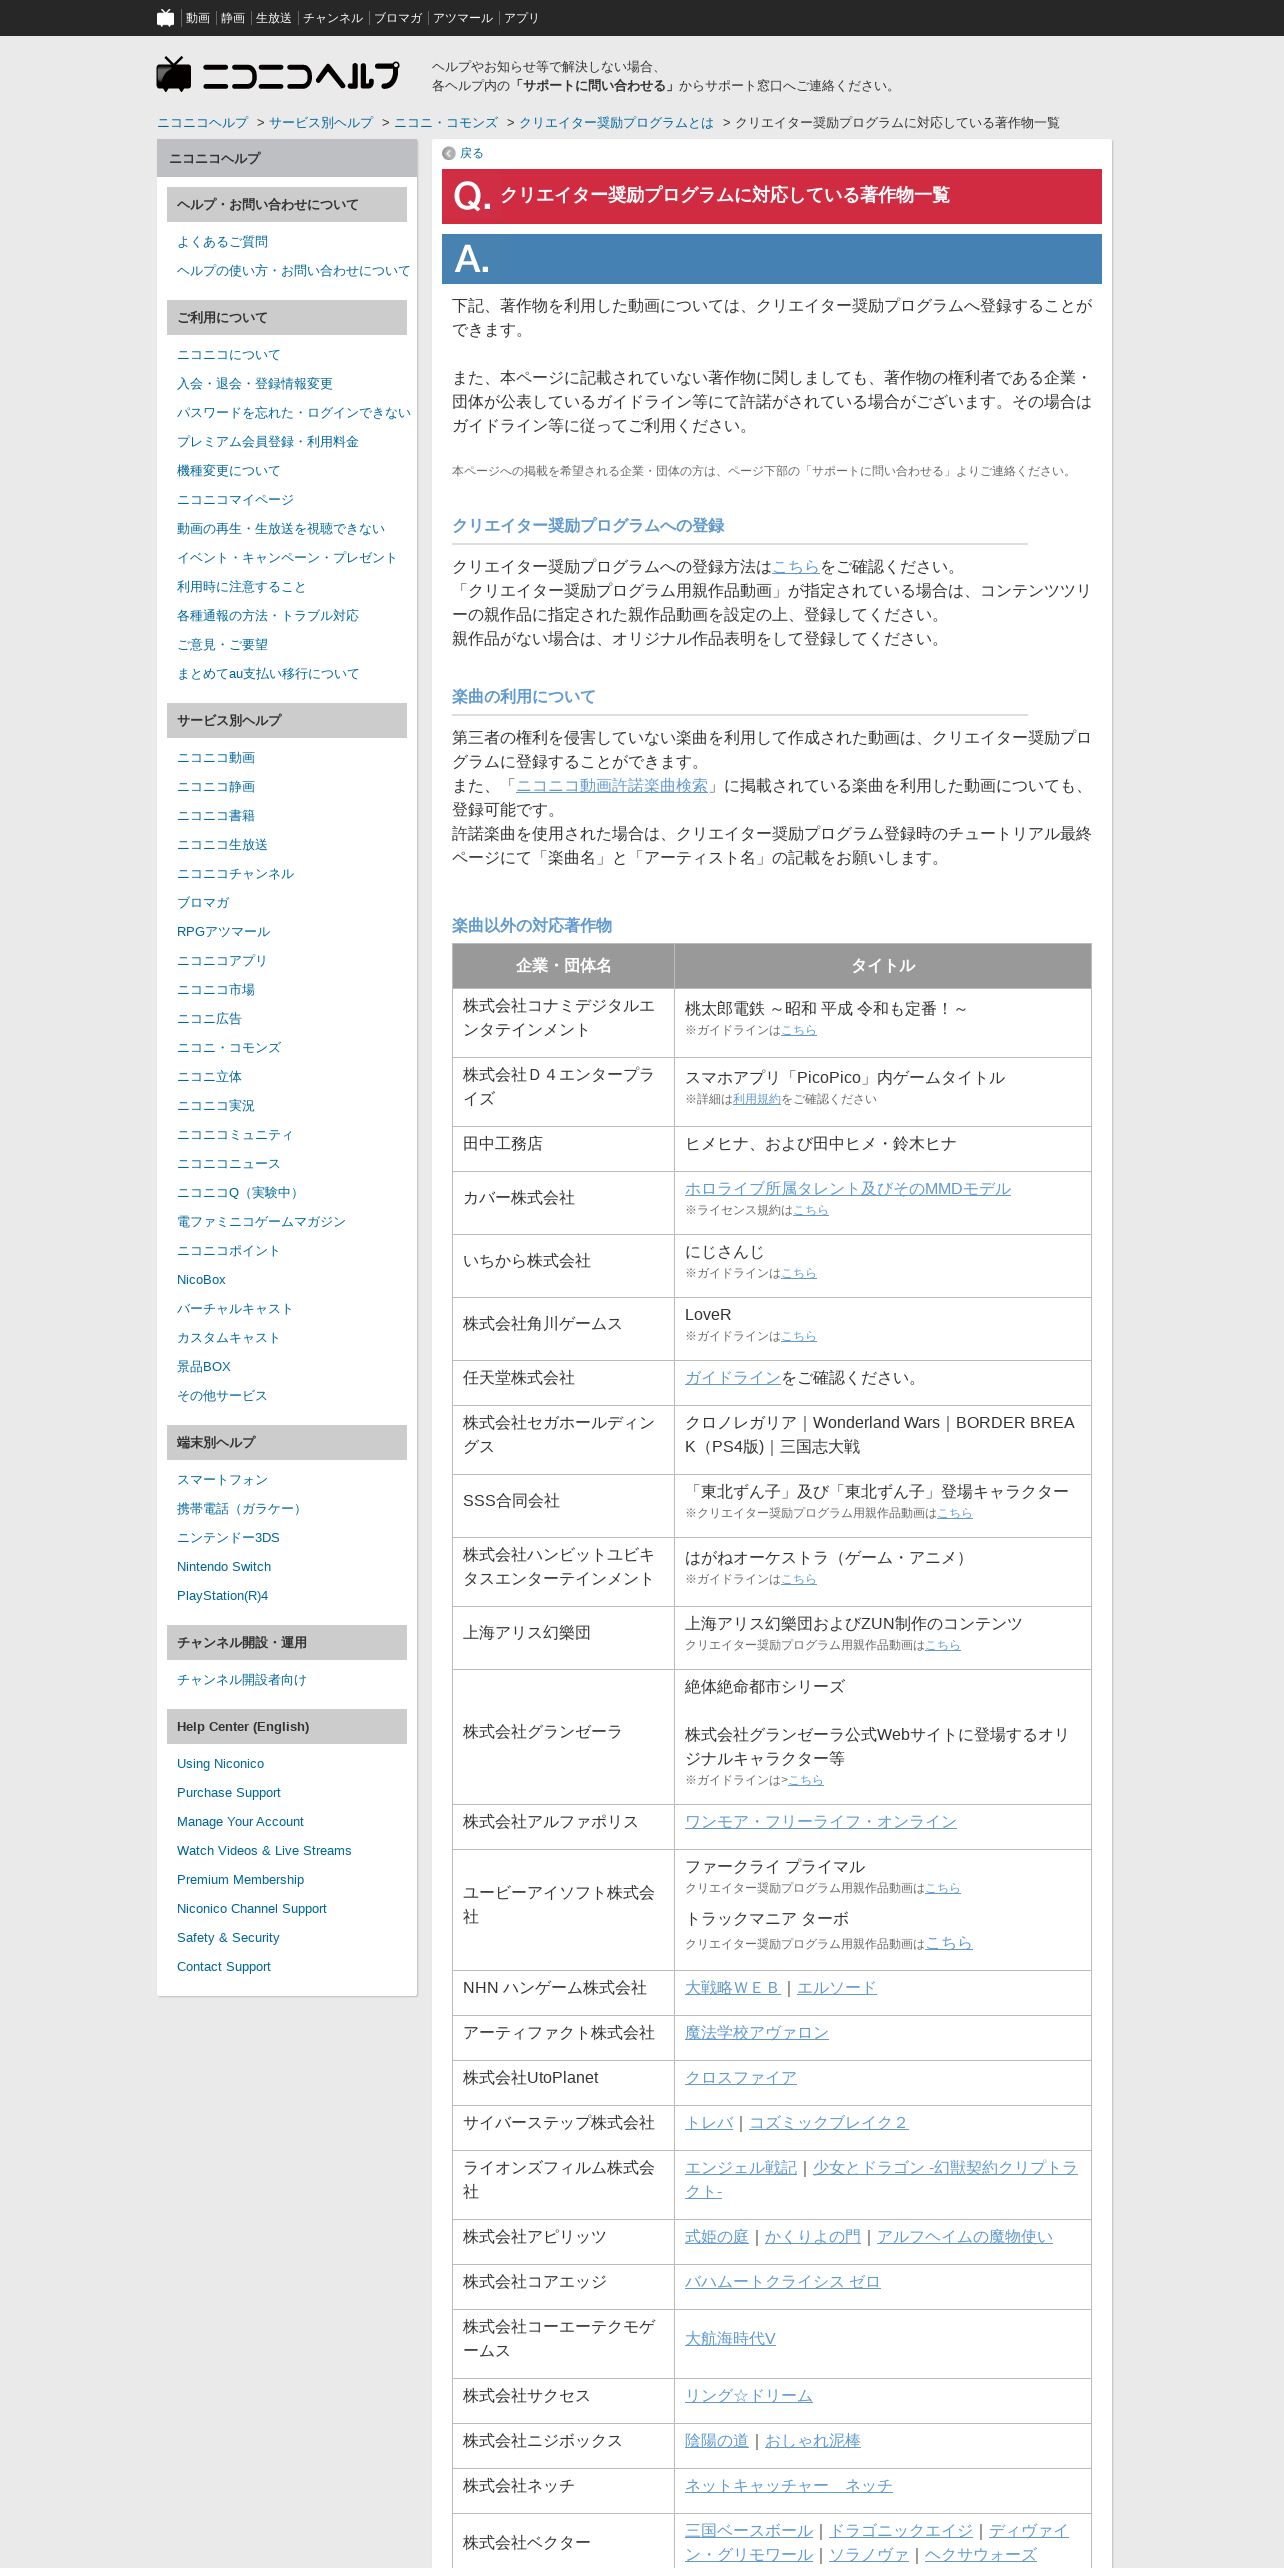Open アツマール in the top navigation bar

pos(463,18)
